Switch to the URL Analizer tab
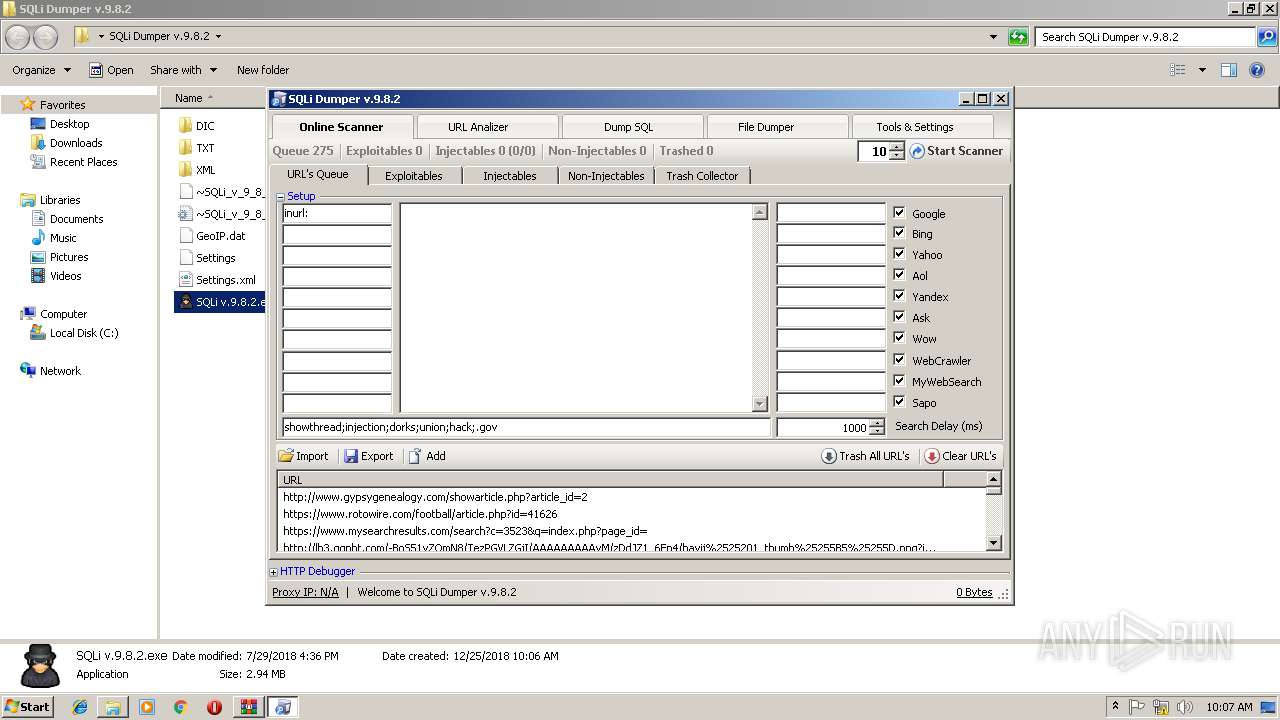Image resolution: width=1280 pixels, height=720 pixels. pyautogui.click(x=487, y=127)
